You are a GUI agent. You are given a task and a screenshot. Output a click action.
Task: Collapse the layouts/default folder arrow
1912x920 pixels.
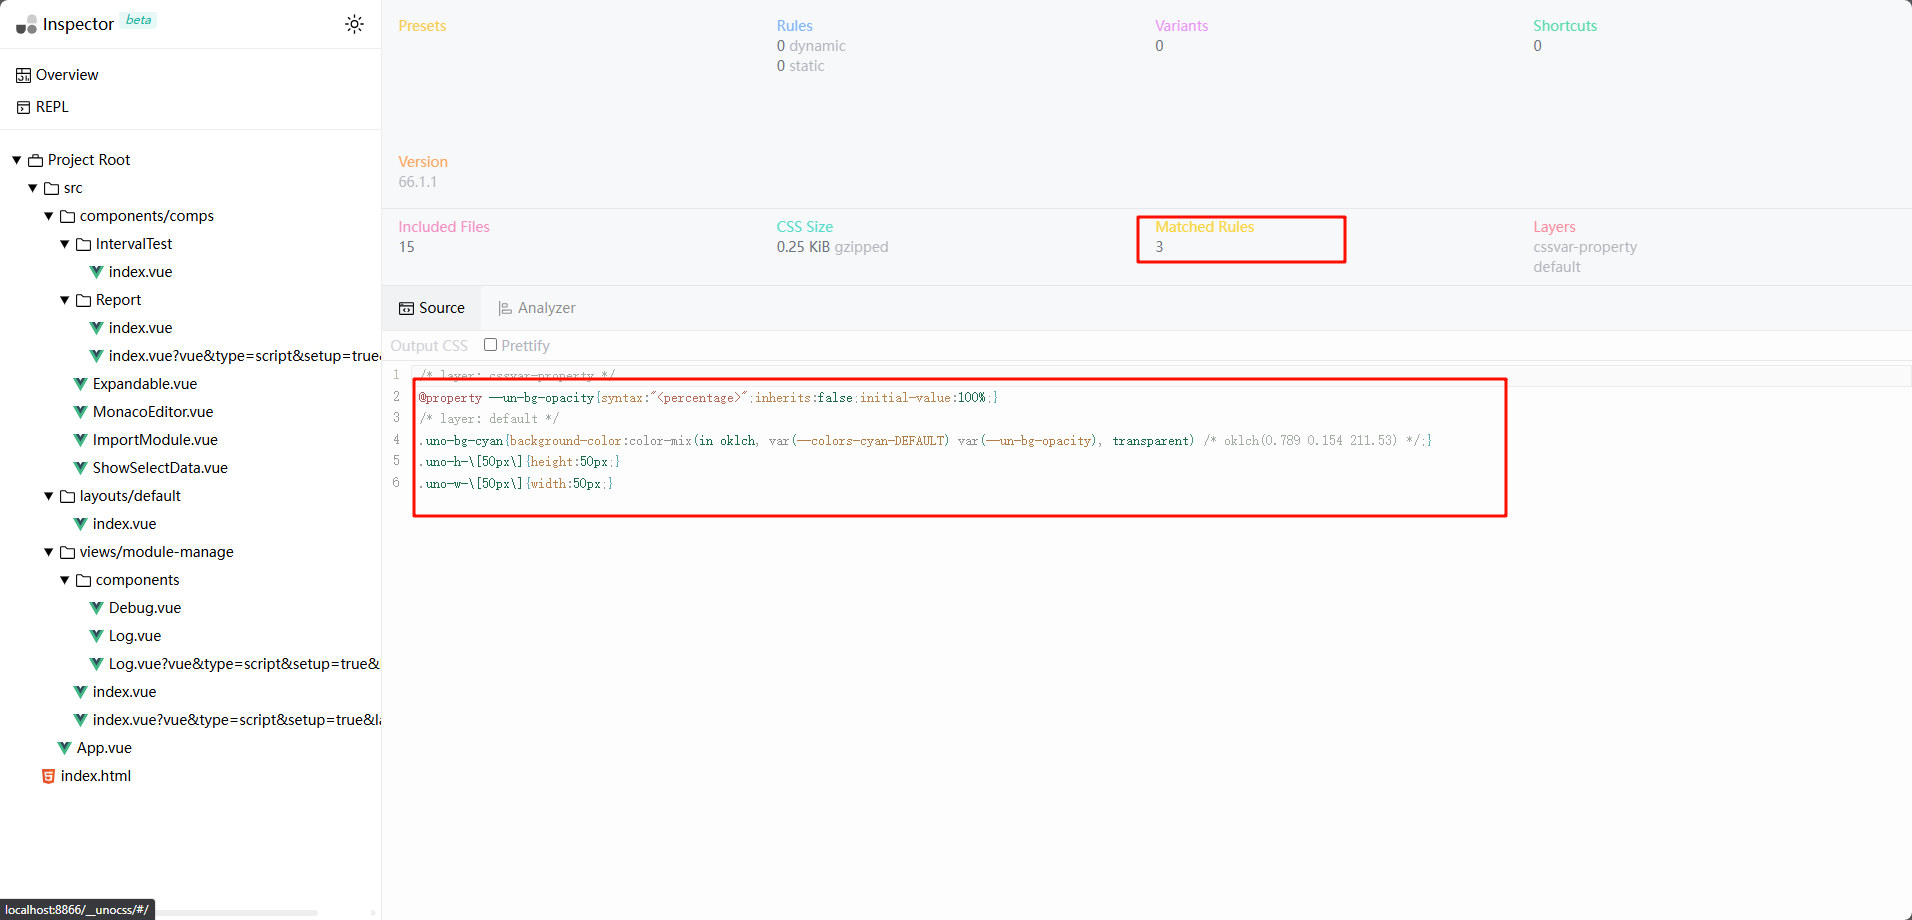pos(49,496)
